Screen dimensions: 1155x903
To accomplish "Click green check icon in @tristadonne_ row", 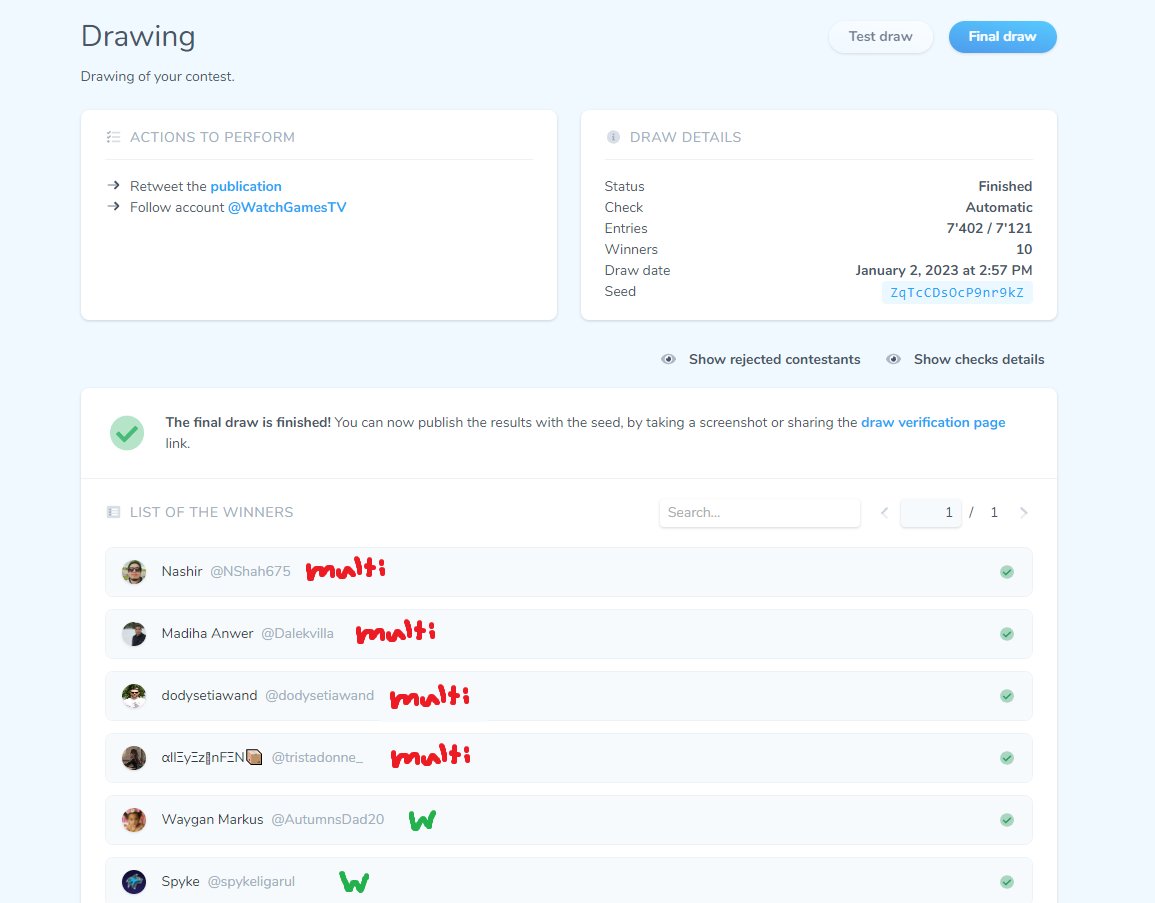I will (x=1007, y=757).
